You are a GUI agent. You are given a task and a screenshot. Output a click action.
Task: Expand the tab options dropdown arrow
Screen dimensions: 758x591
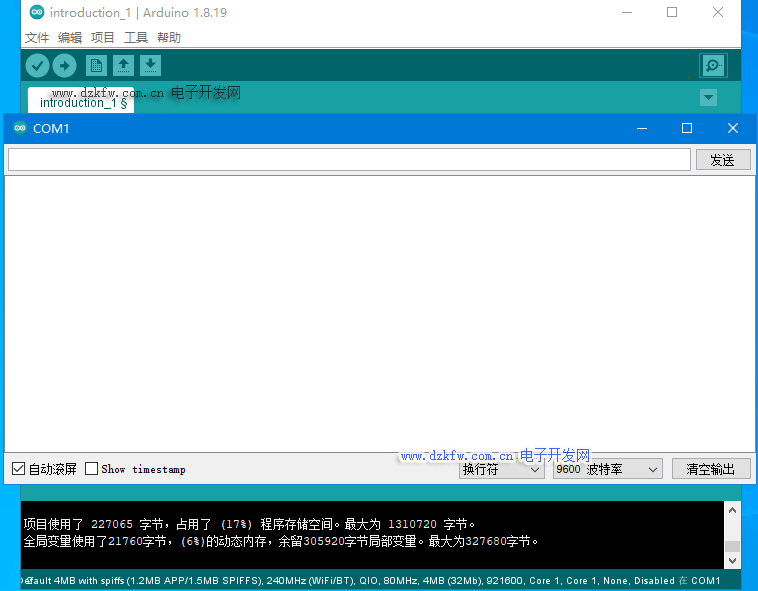click(708, 97)
